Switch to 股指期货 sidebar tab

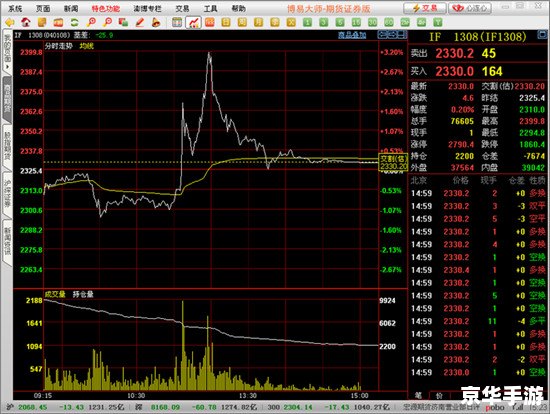(x=7, y=146)
